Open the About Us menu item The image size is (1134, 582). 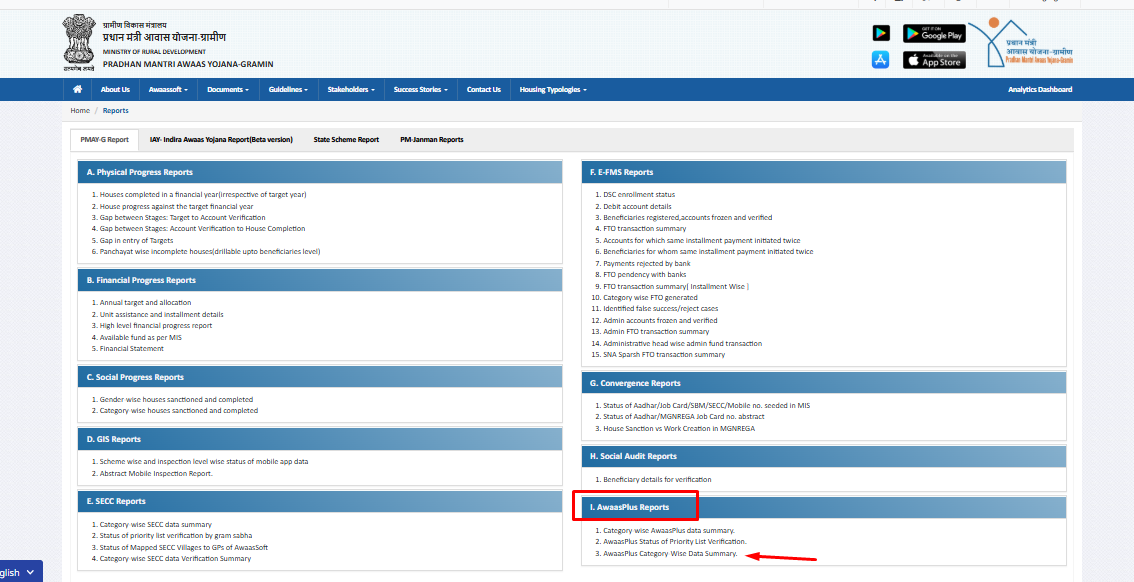pyautogui.click(x=115, y=90)
